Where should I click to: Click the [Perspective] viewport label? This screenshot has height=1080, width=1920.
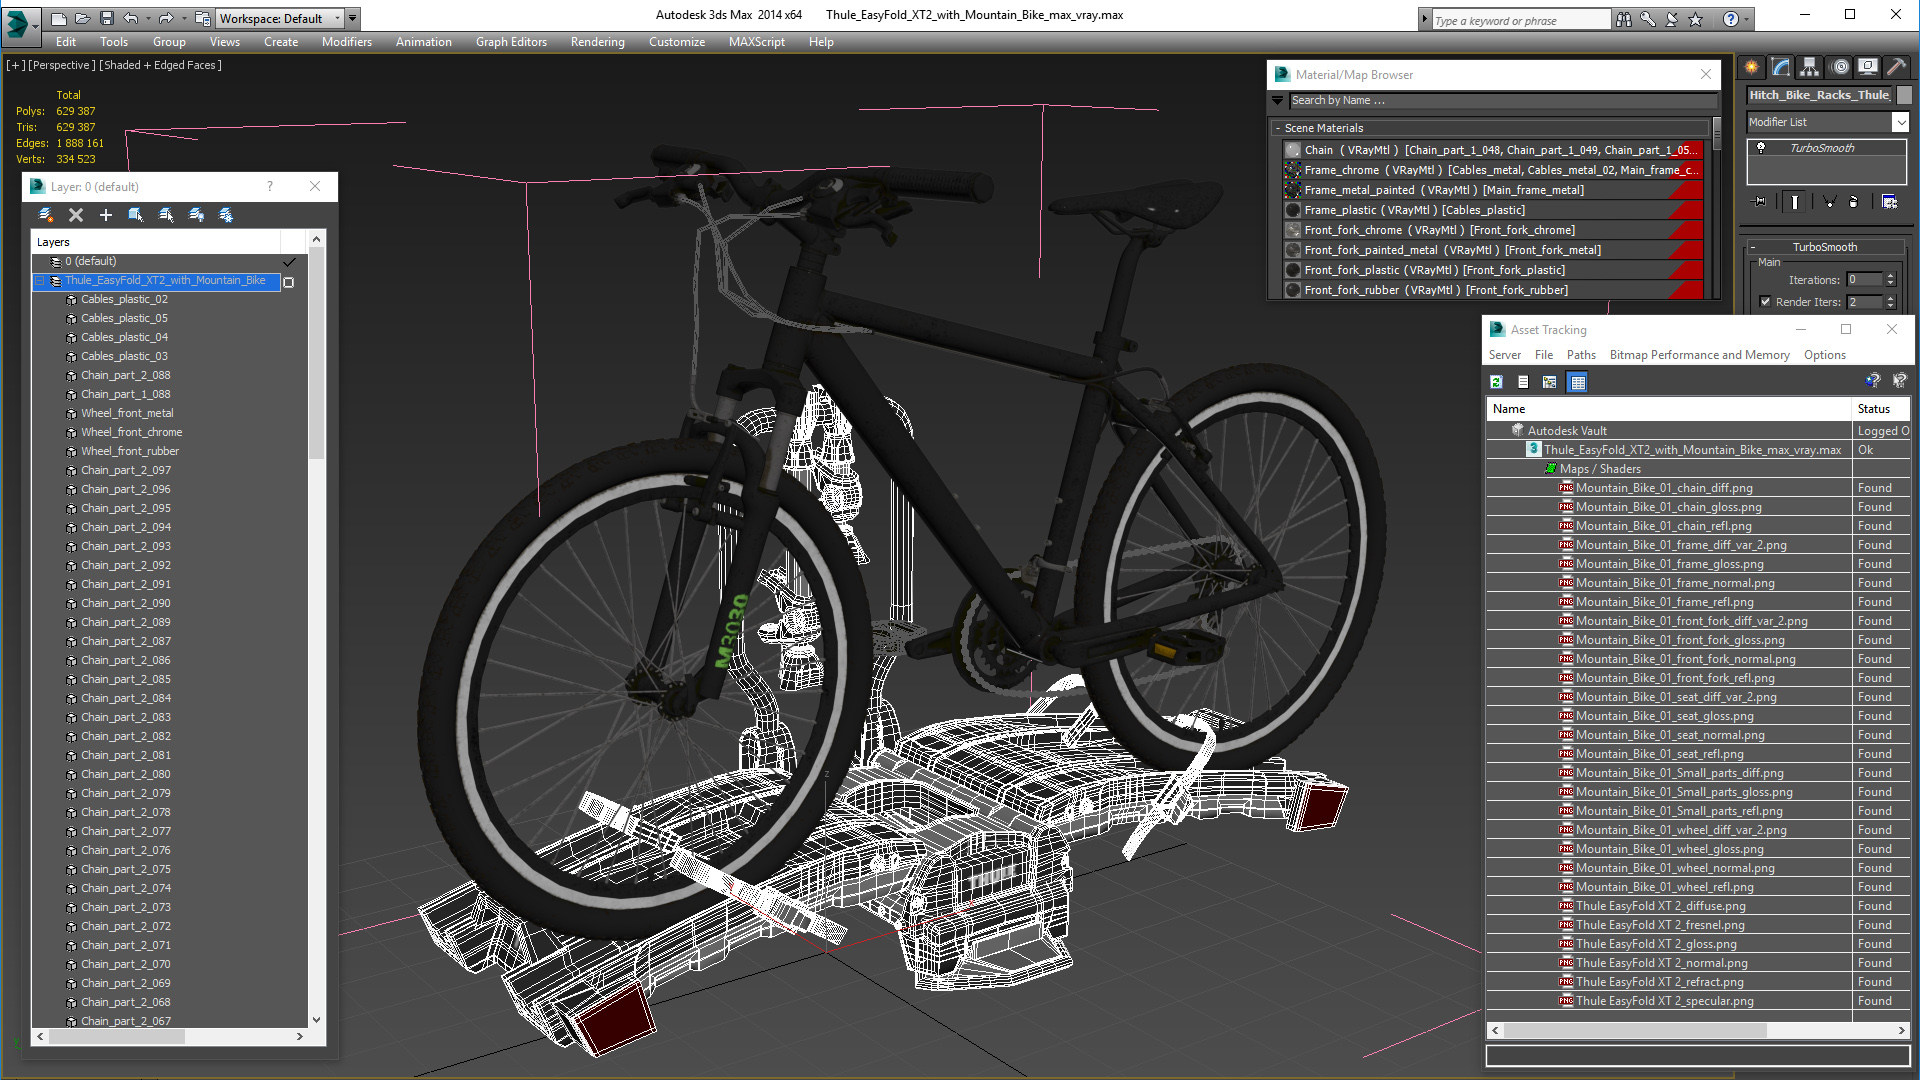[62, 65]
